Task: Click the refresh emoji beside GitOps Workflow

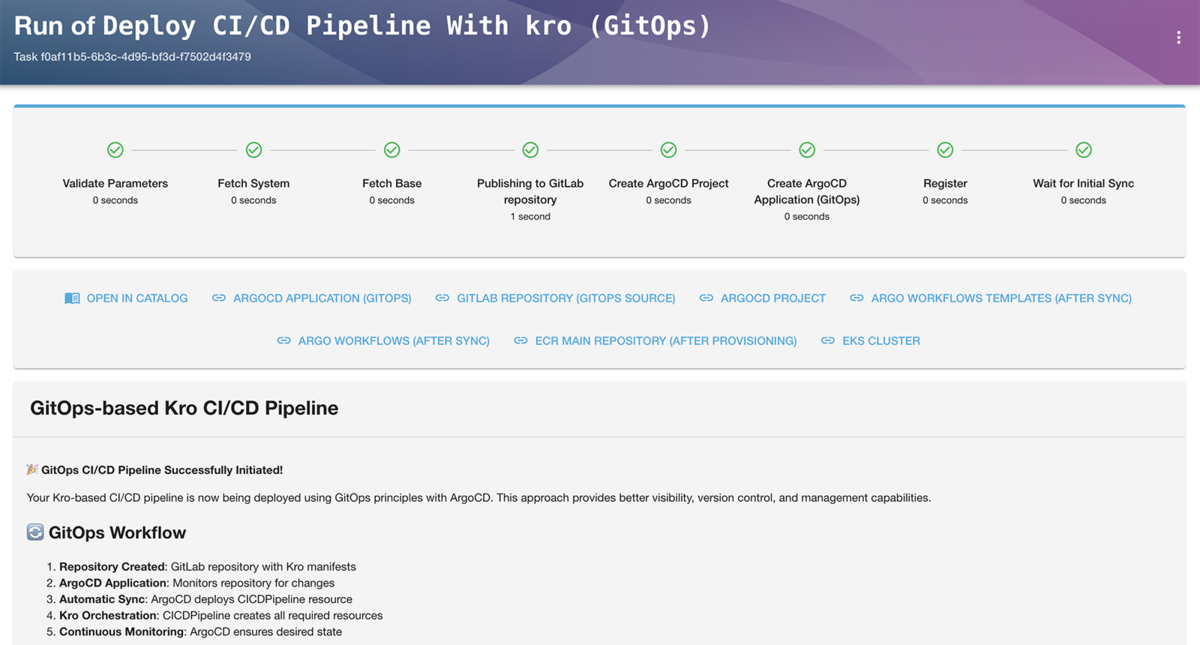Action: pos(35,532)
